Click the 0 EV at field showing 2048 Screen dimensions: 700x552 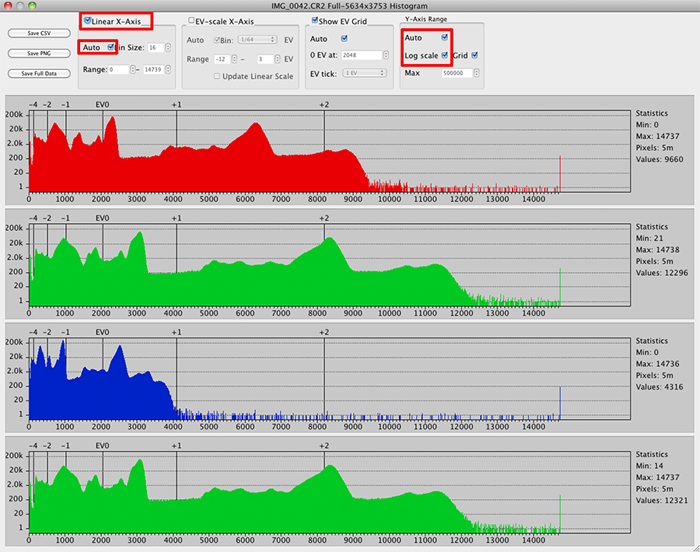pyautogui.click(x=362, y=55)
